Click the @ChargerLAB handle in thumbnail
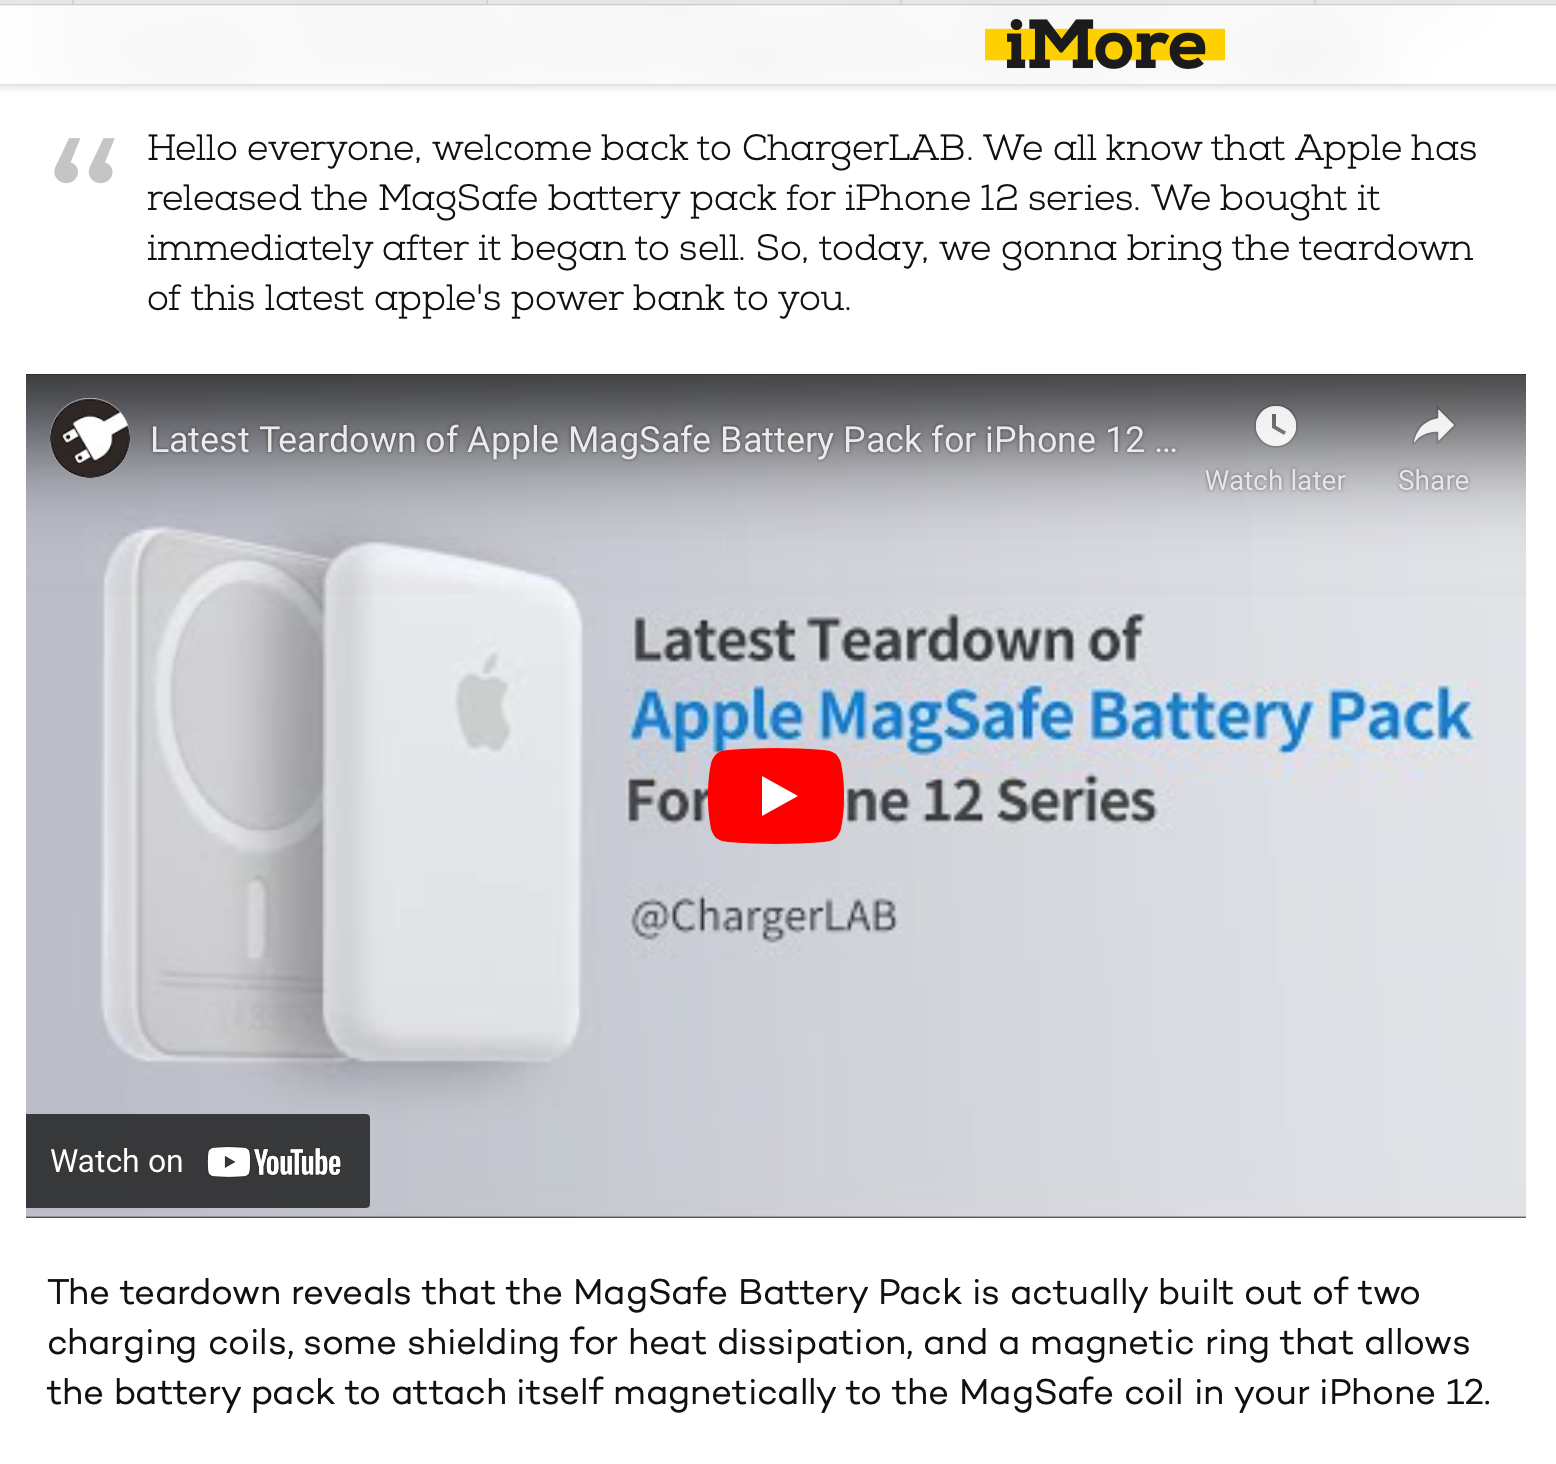 tap(764, 916)
